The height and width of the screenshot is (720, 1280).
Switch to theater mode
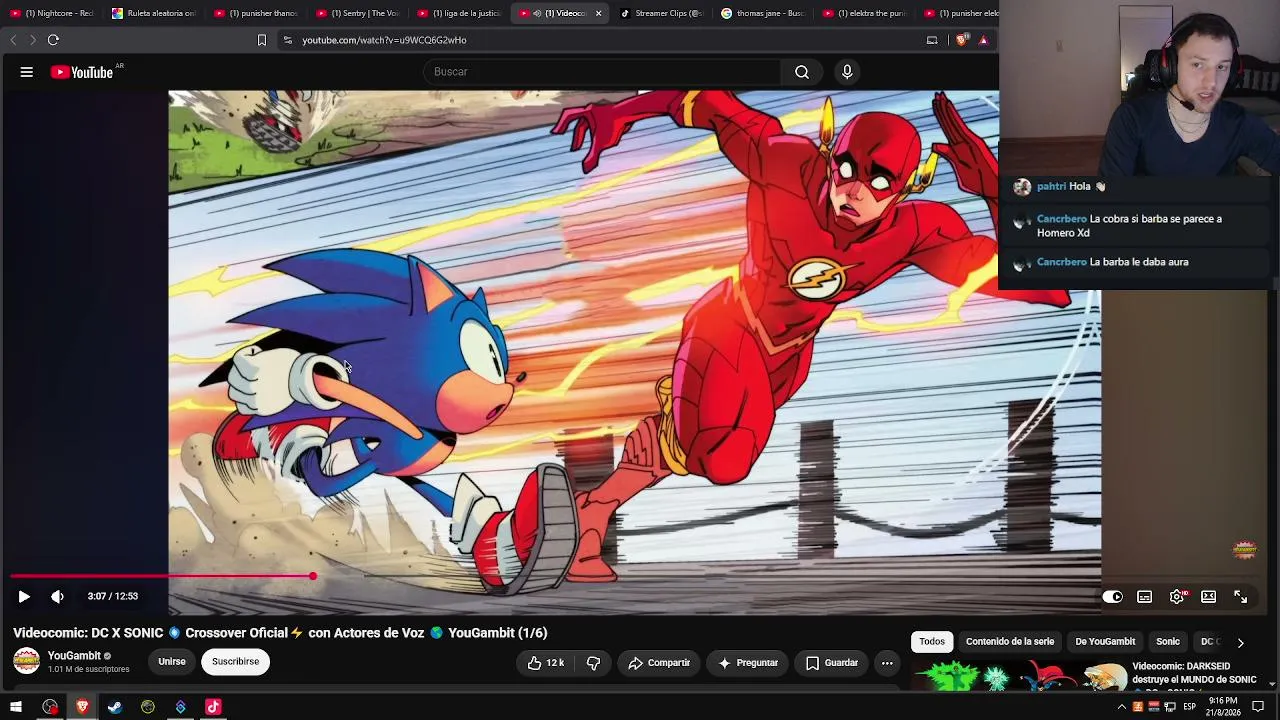(1208, 597)
